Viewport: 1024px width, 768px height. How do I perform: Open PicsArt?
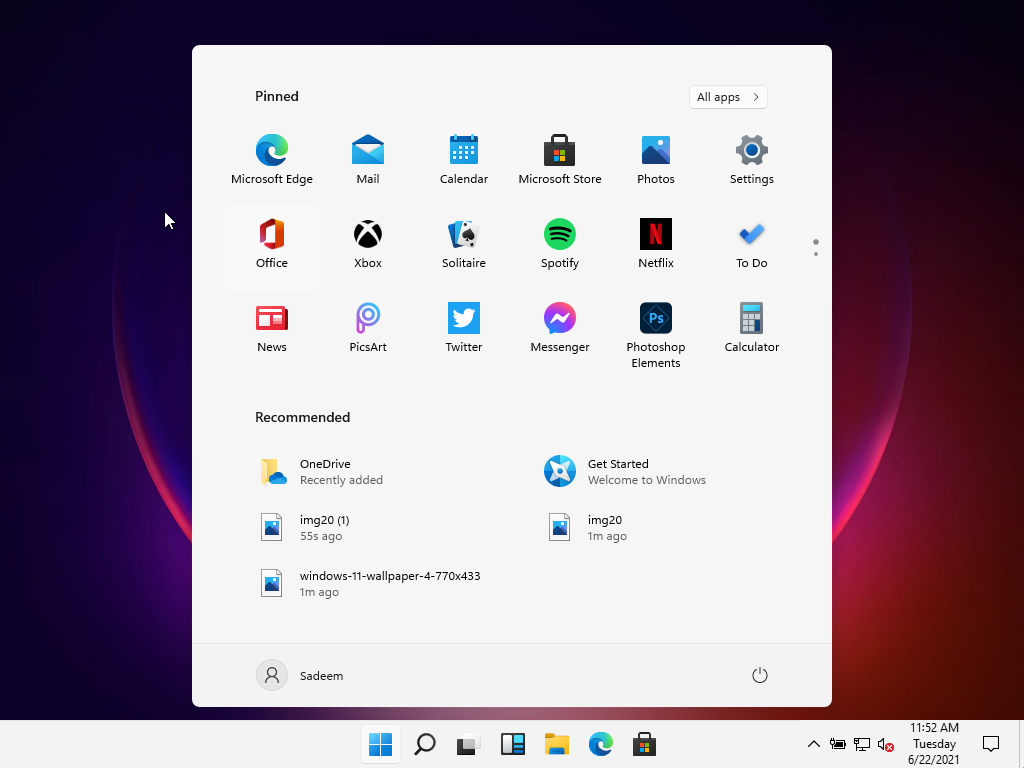(x=368, y=328)
